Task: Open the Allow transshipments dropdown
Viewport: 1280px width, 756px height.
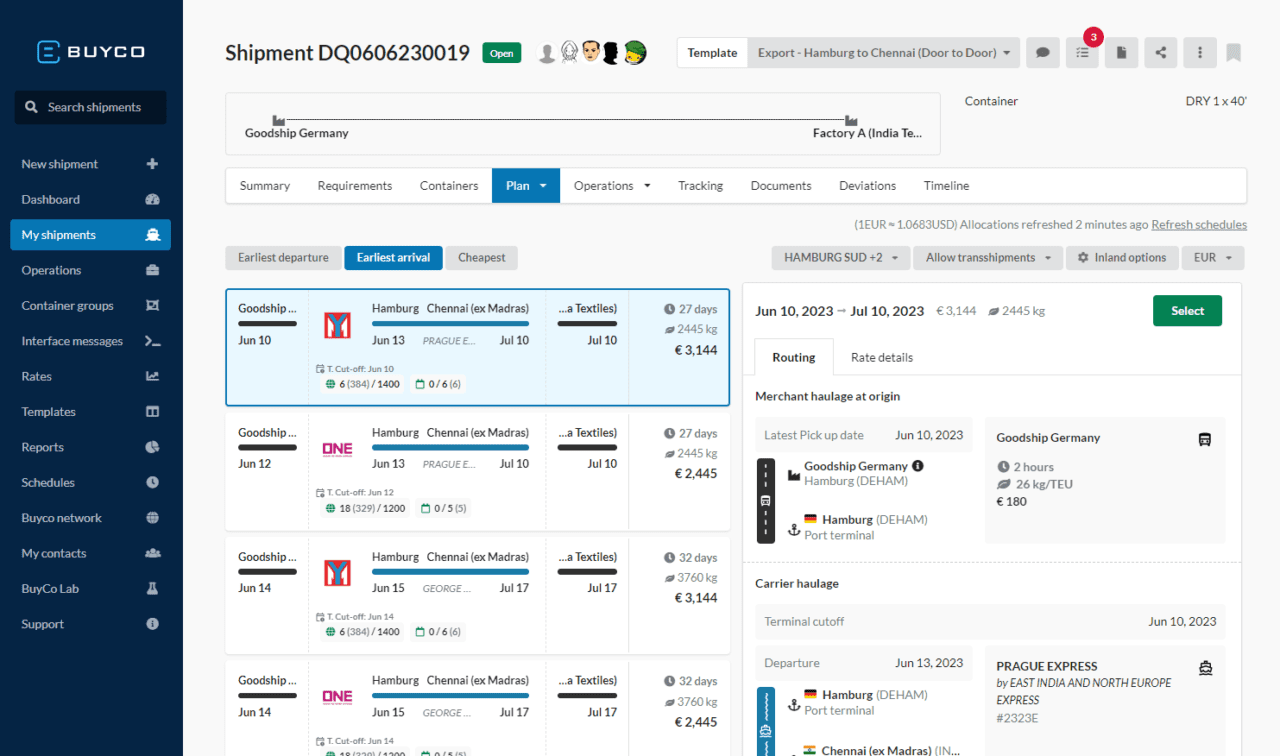Action: point(987,257)
